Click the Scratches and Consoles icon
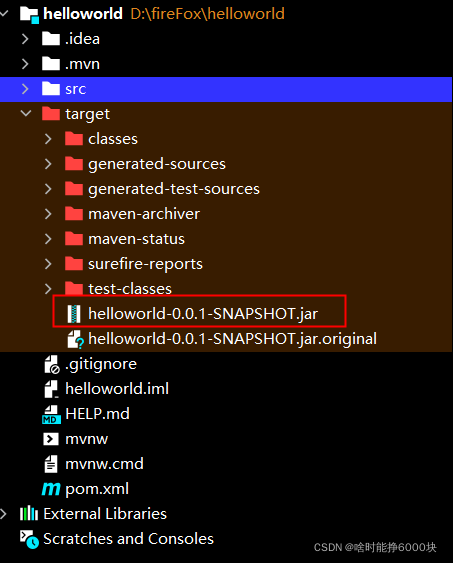The height and width of the screenshot is (563, 453). [x=29, y=539]
